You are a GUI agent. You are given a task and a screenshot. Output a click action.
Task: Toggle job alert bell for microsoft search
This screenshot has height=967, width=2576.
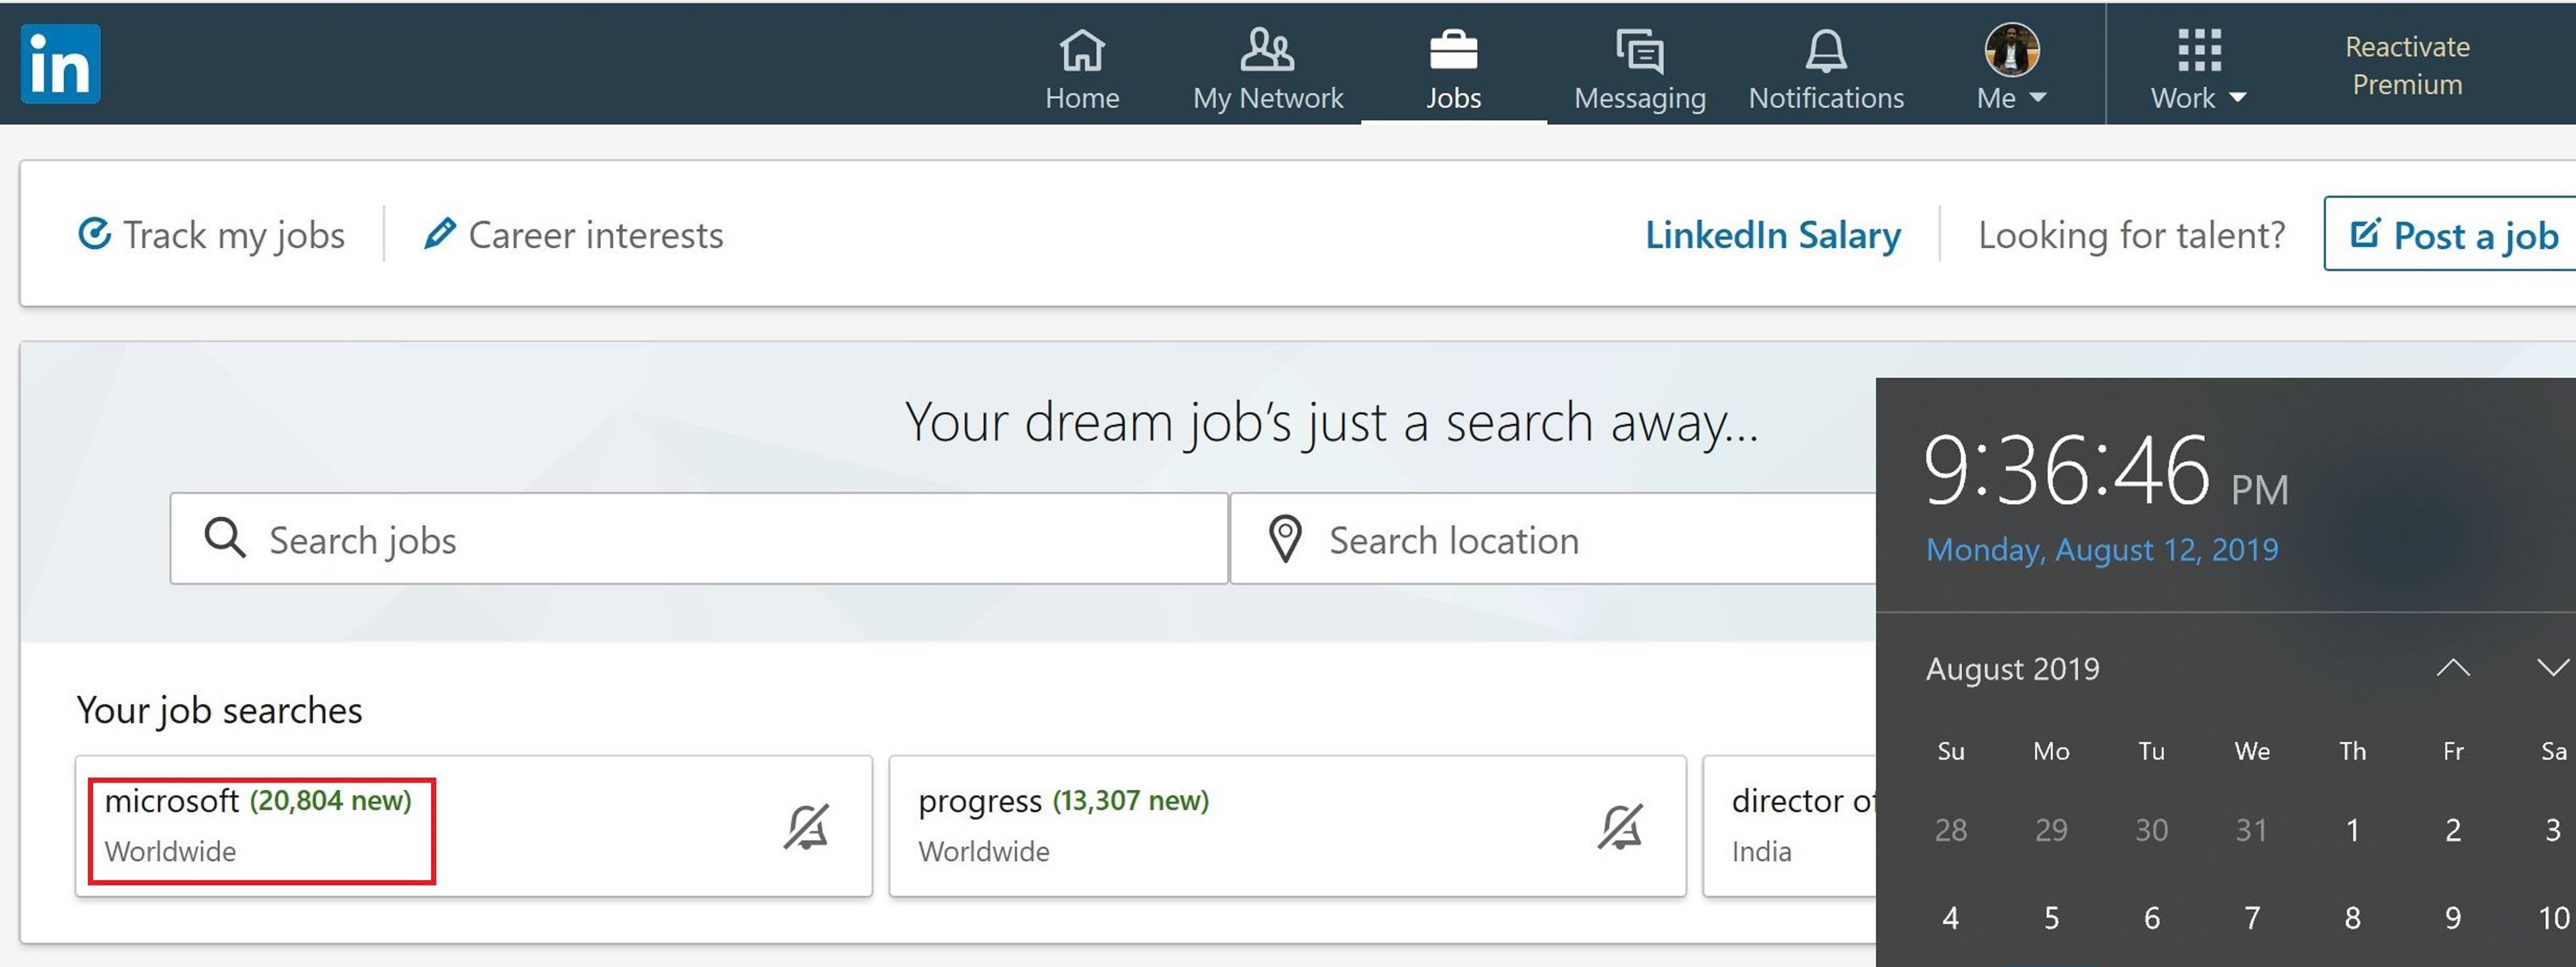806,827
